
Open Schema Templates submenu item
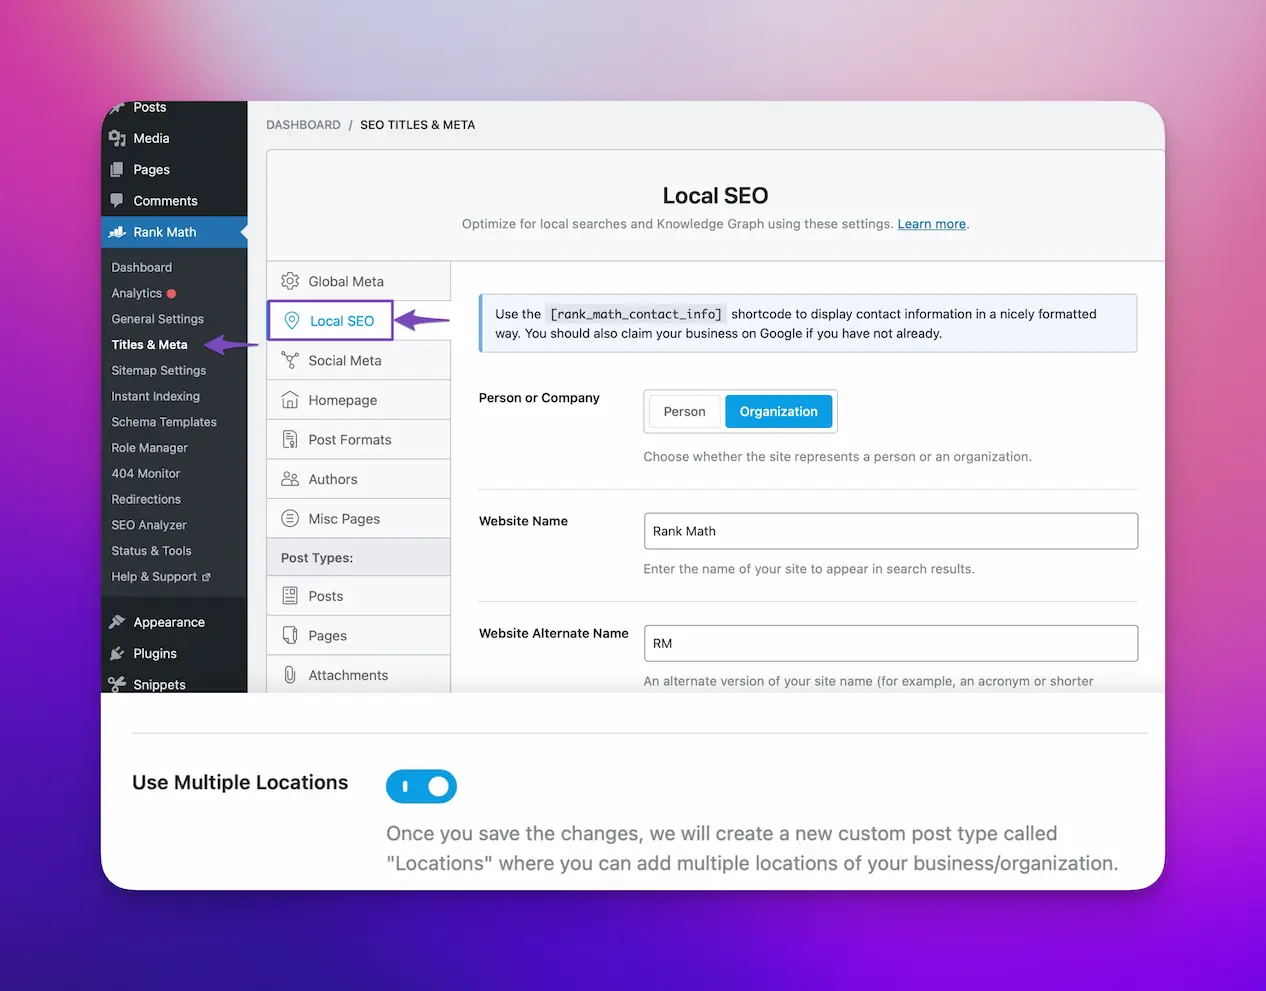(x=164, y=422)
